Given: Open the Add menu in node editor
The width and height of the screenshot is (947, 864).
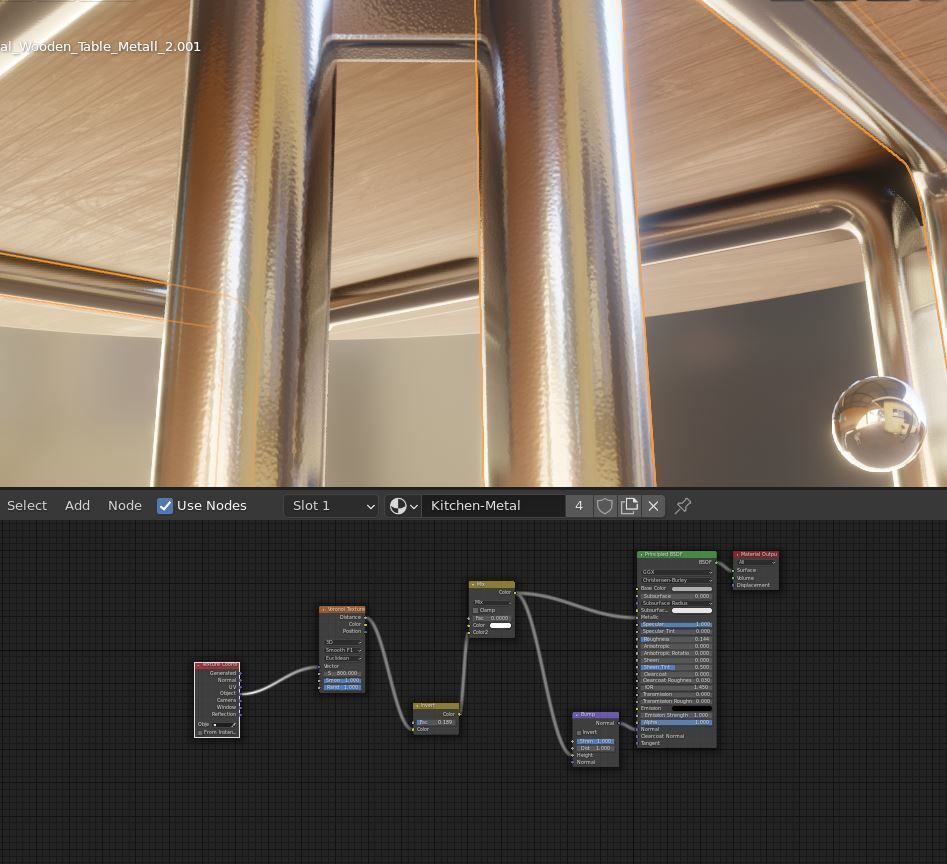Looking at the screenshot, I should 77,506.
